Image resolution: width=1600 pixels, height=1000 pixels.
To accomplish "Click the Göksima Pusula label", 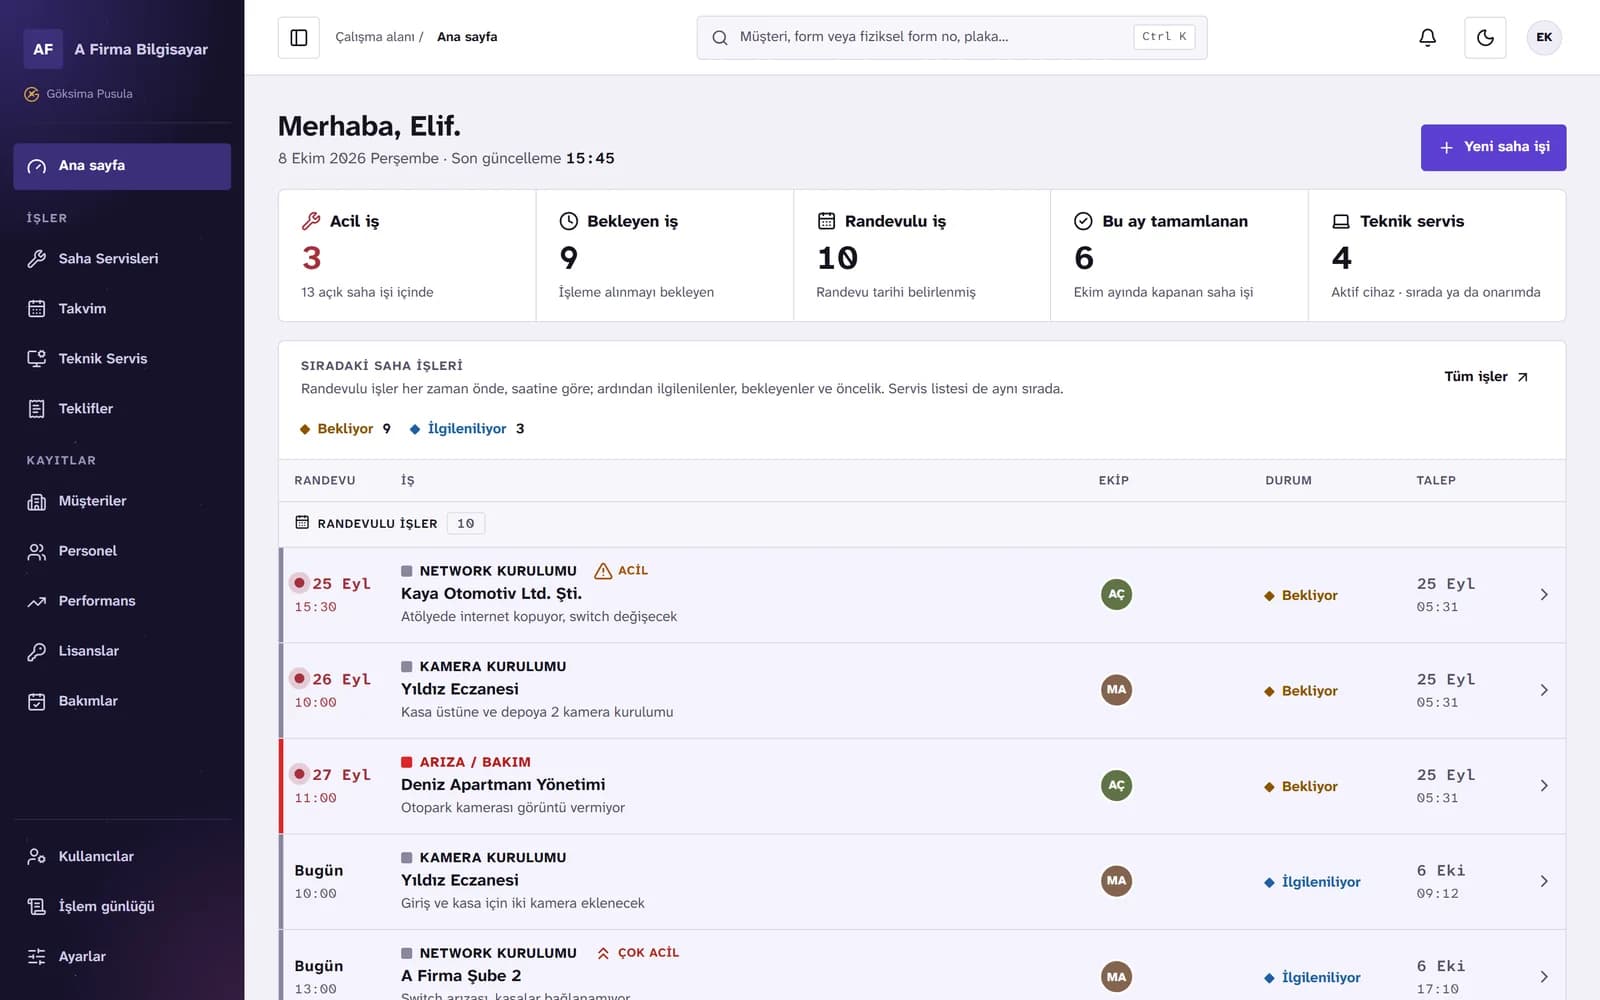I will (x=89, y=94).
